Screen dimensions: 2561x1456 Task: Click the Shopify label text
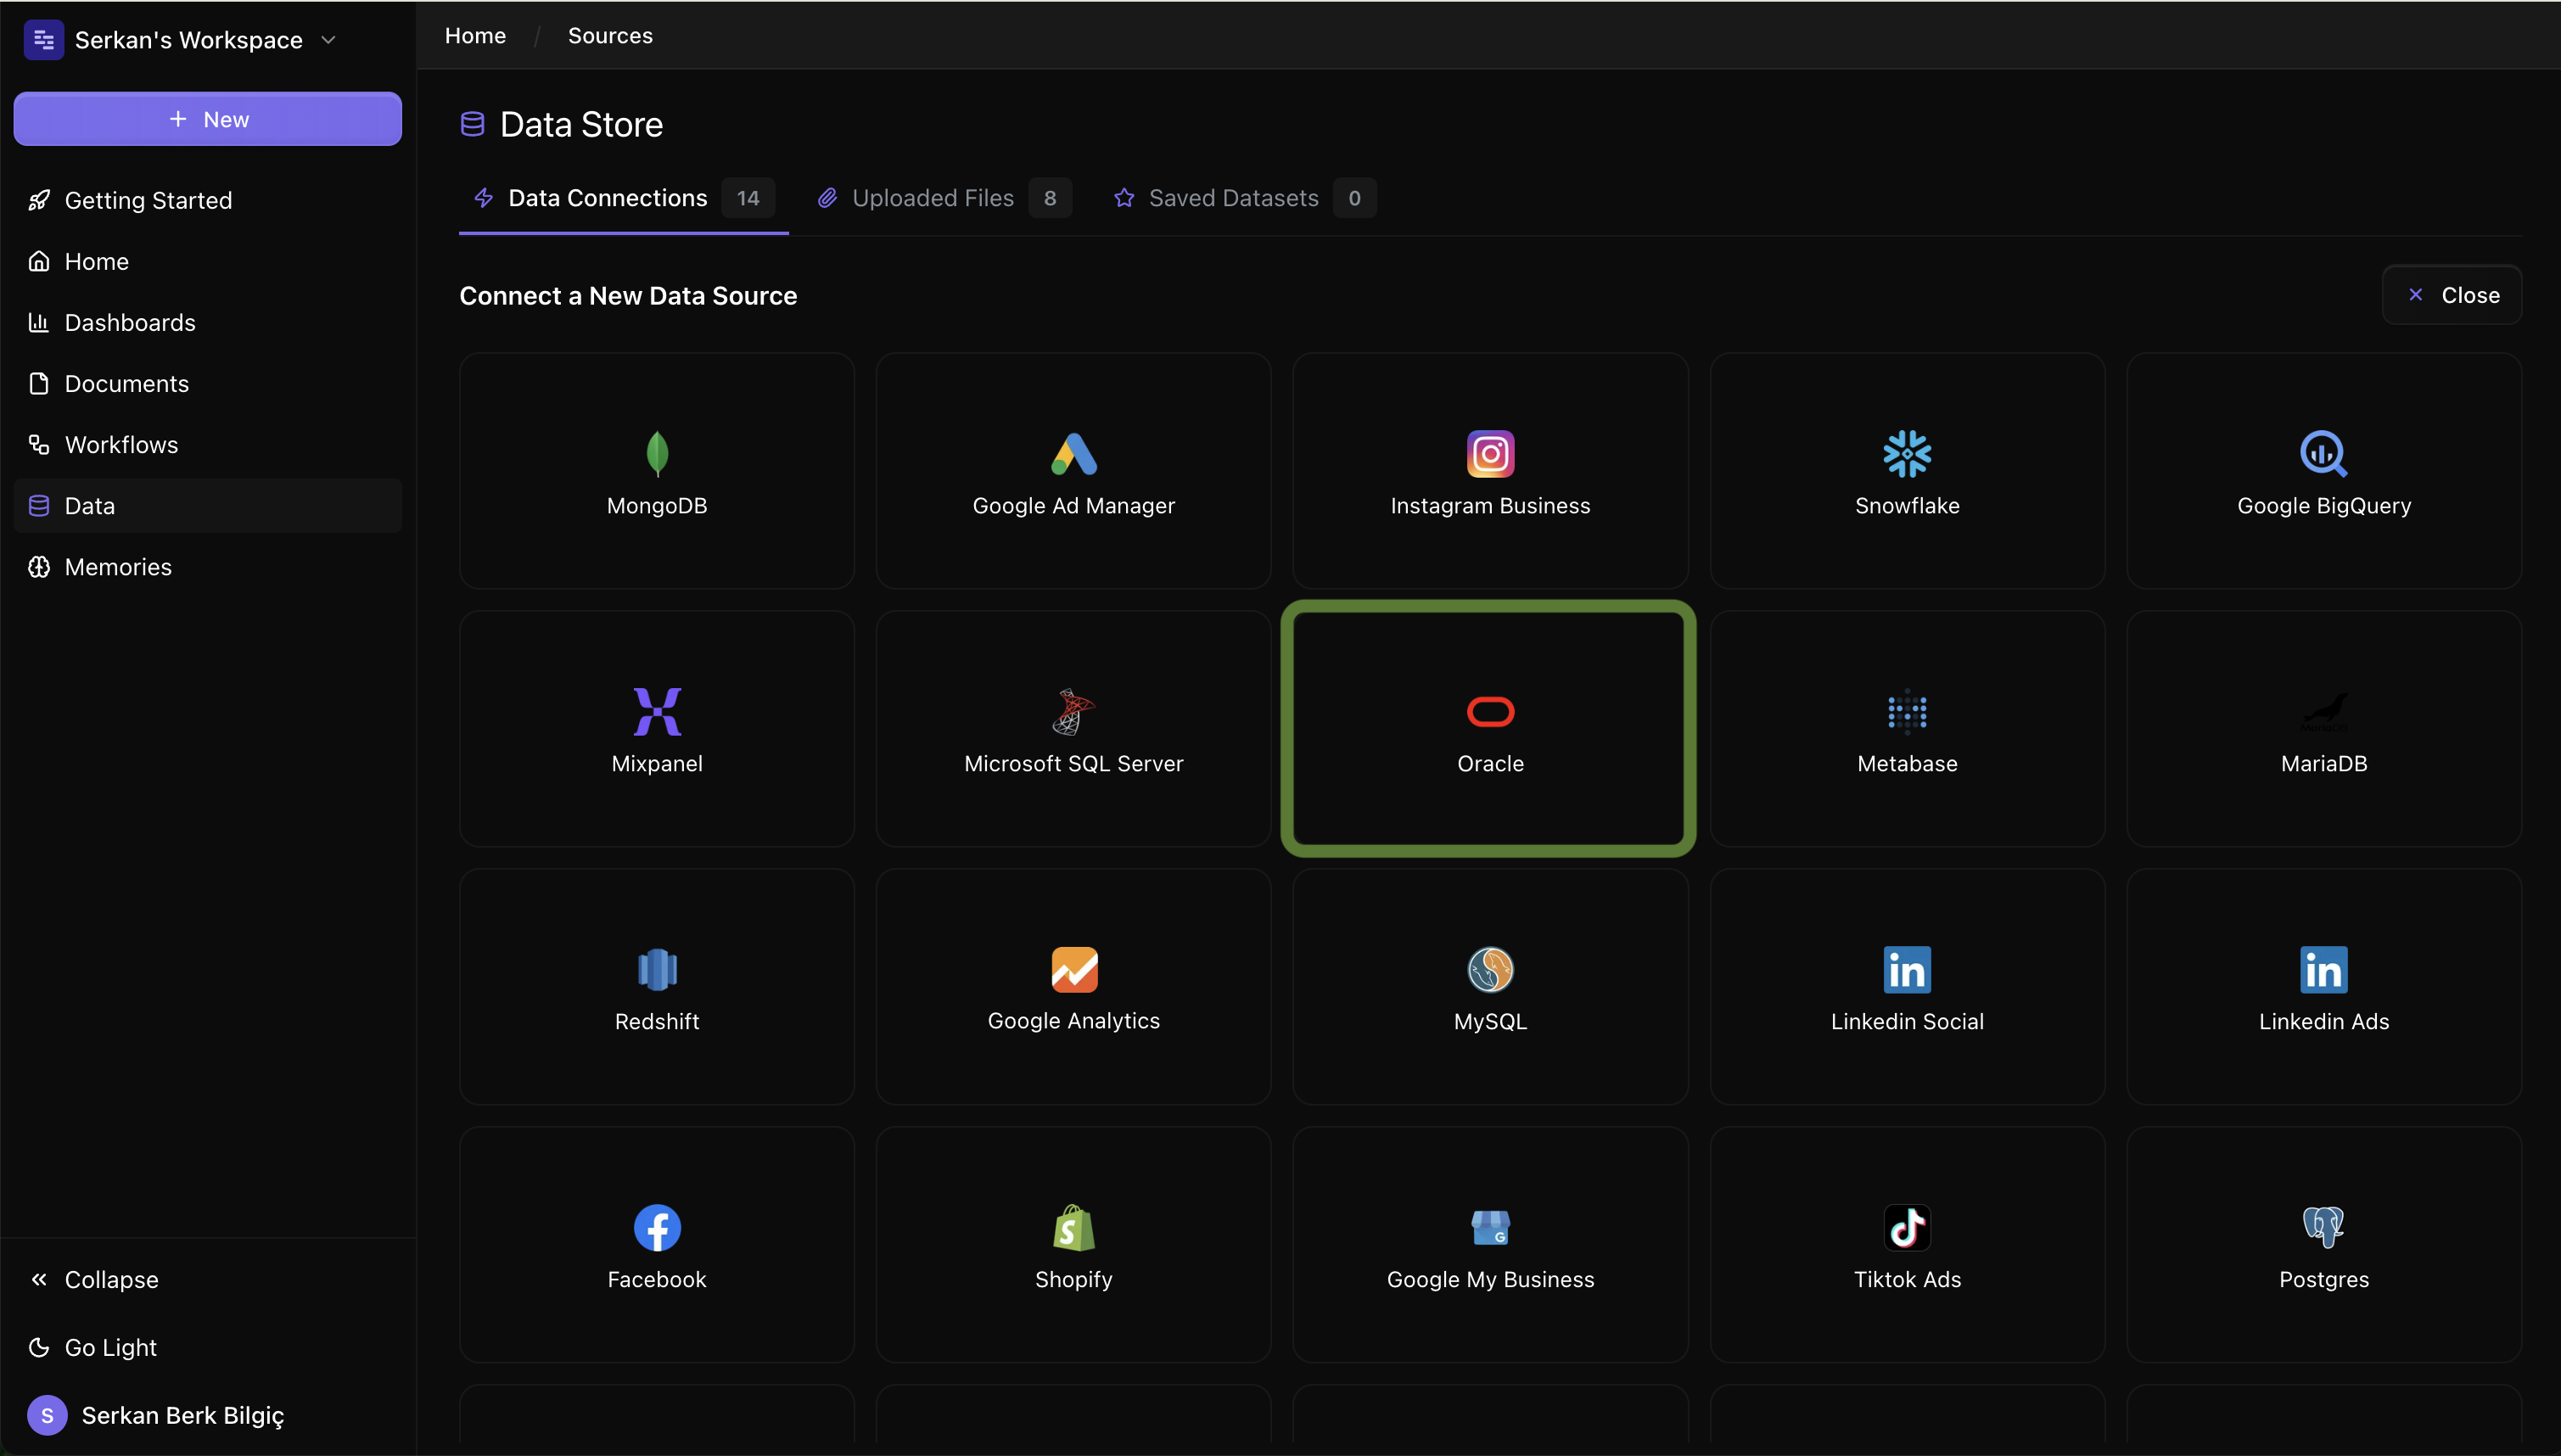point(1074,1279)
